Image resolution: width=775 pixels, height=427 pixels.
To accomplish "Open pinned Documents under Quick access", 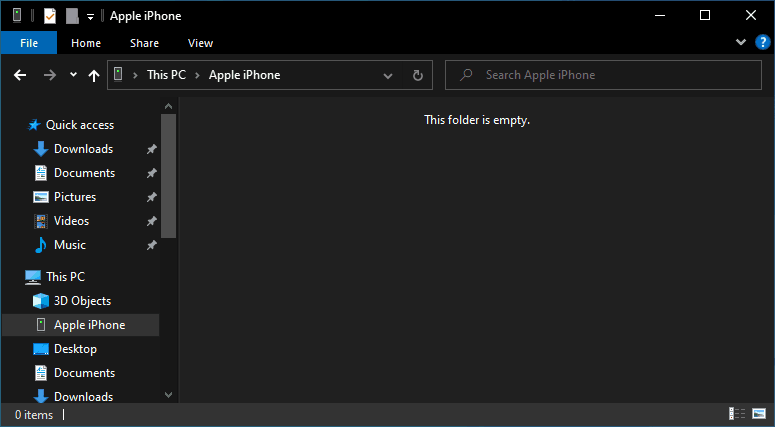I will click(85, 173).
